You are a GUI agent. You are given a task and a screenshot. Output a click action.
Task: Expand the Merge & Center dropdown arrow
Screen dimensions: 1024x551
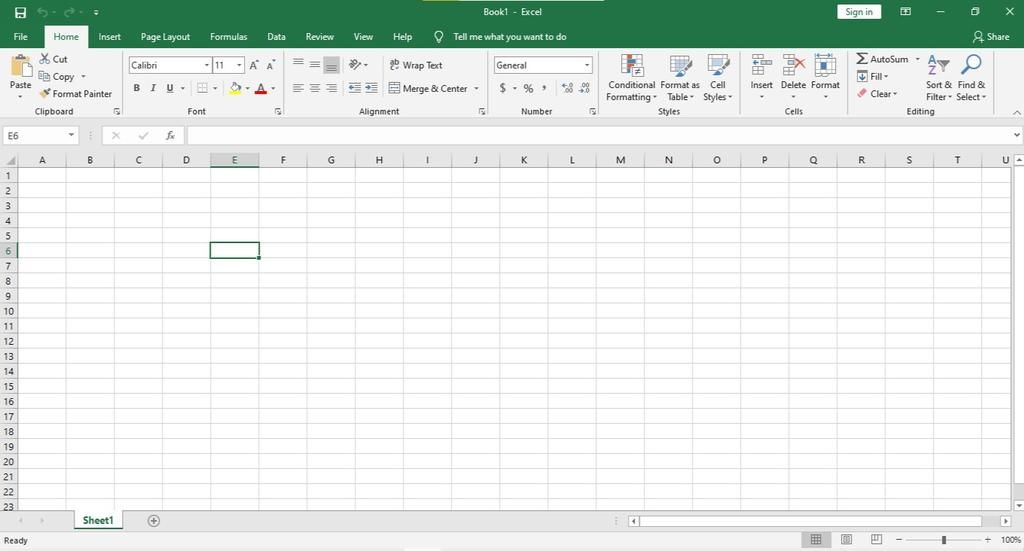tap(476, 89)
